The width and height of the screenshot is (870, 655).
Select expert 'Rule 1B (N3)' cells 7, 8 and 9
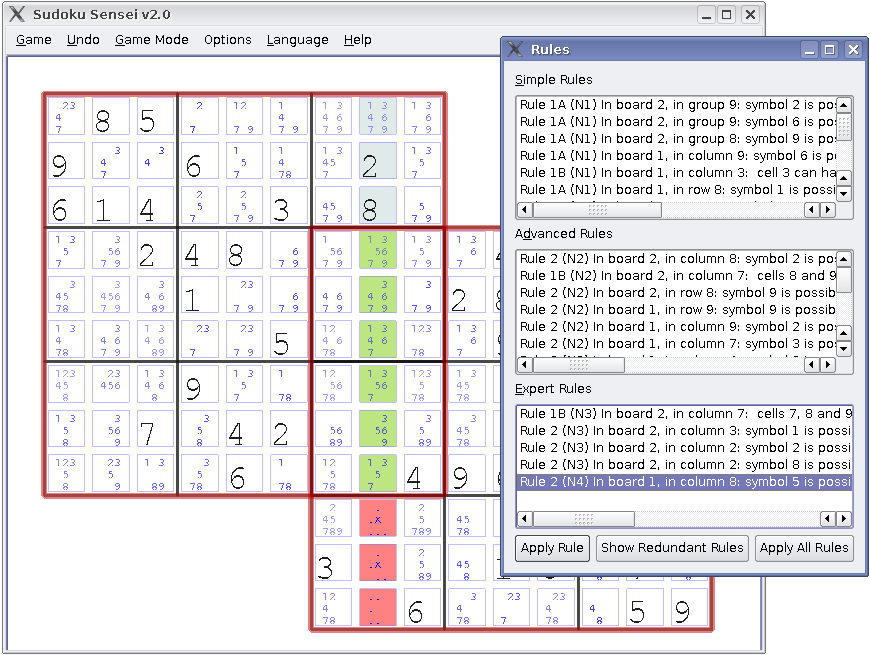684,414
